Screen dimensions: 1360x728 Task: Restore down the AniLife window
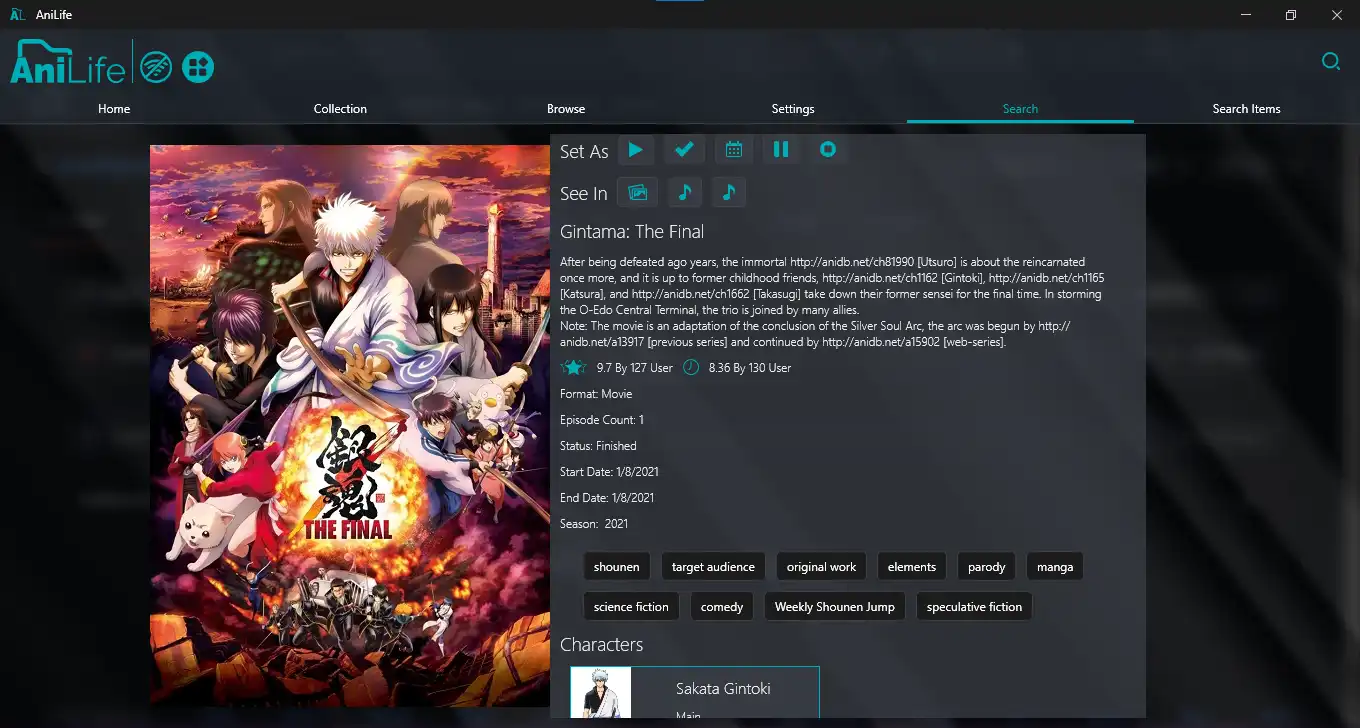tap(1291, 15)
